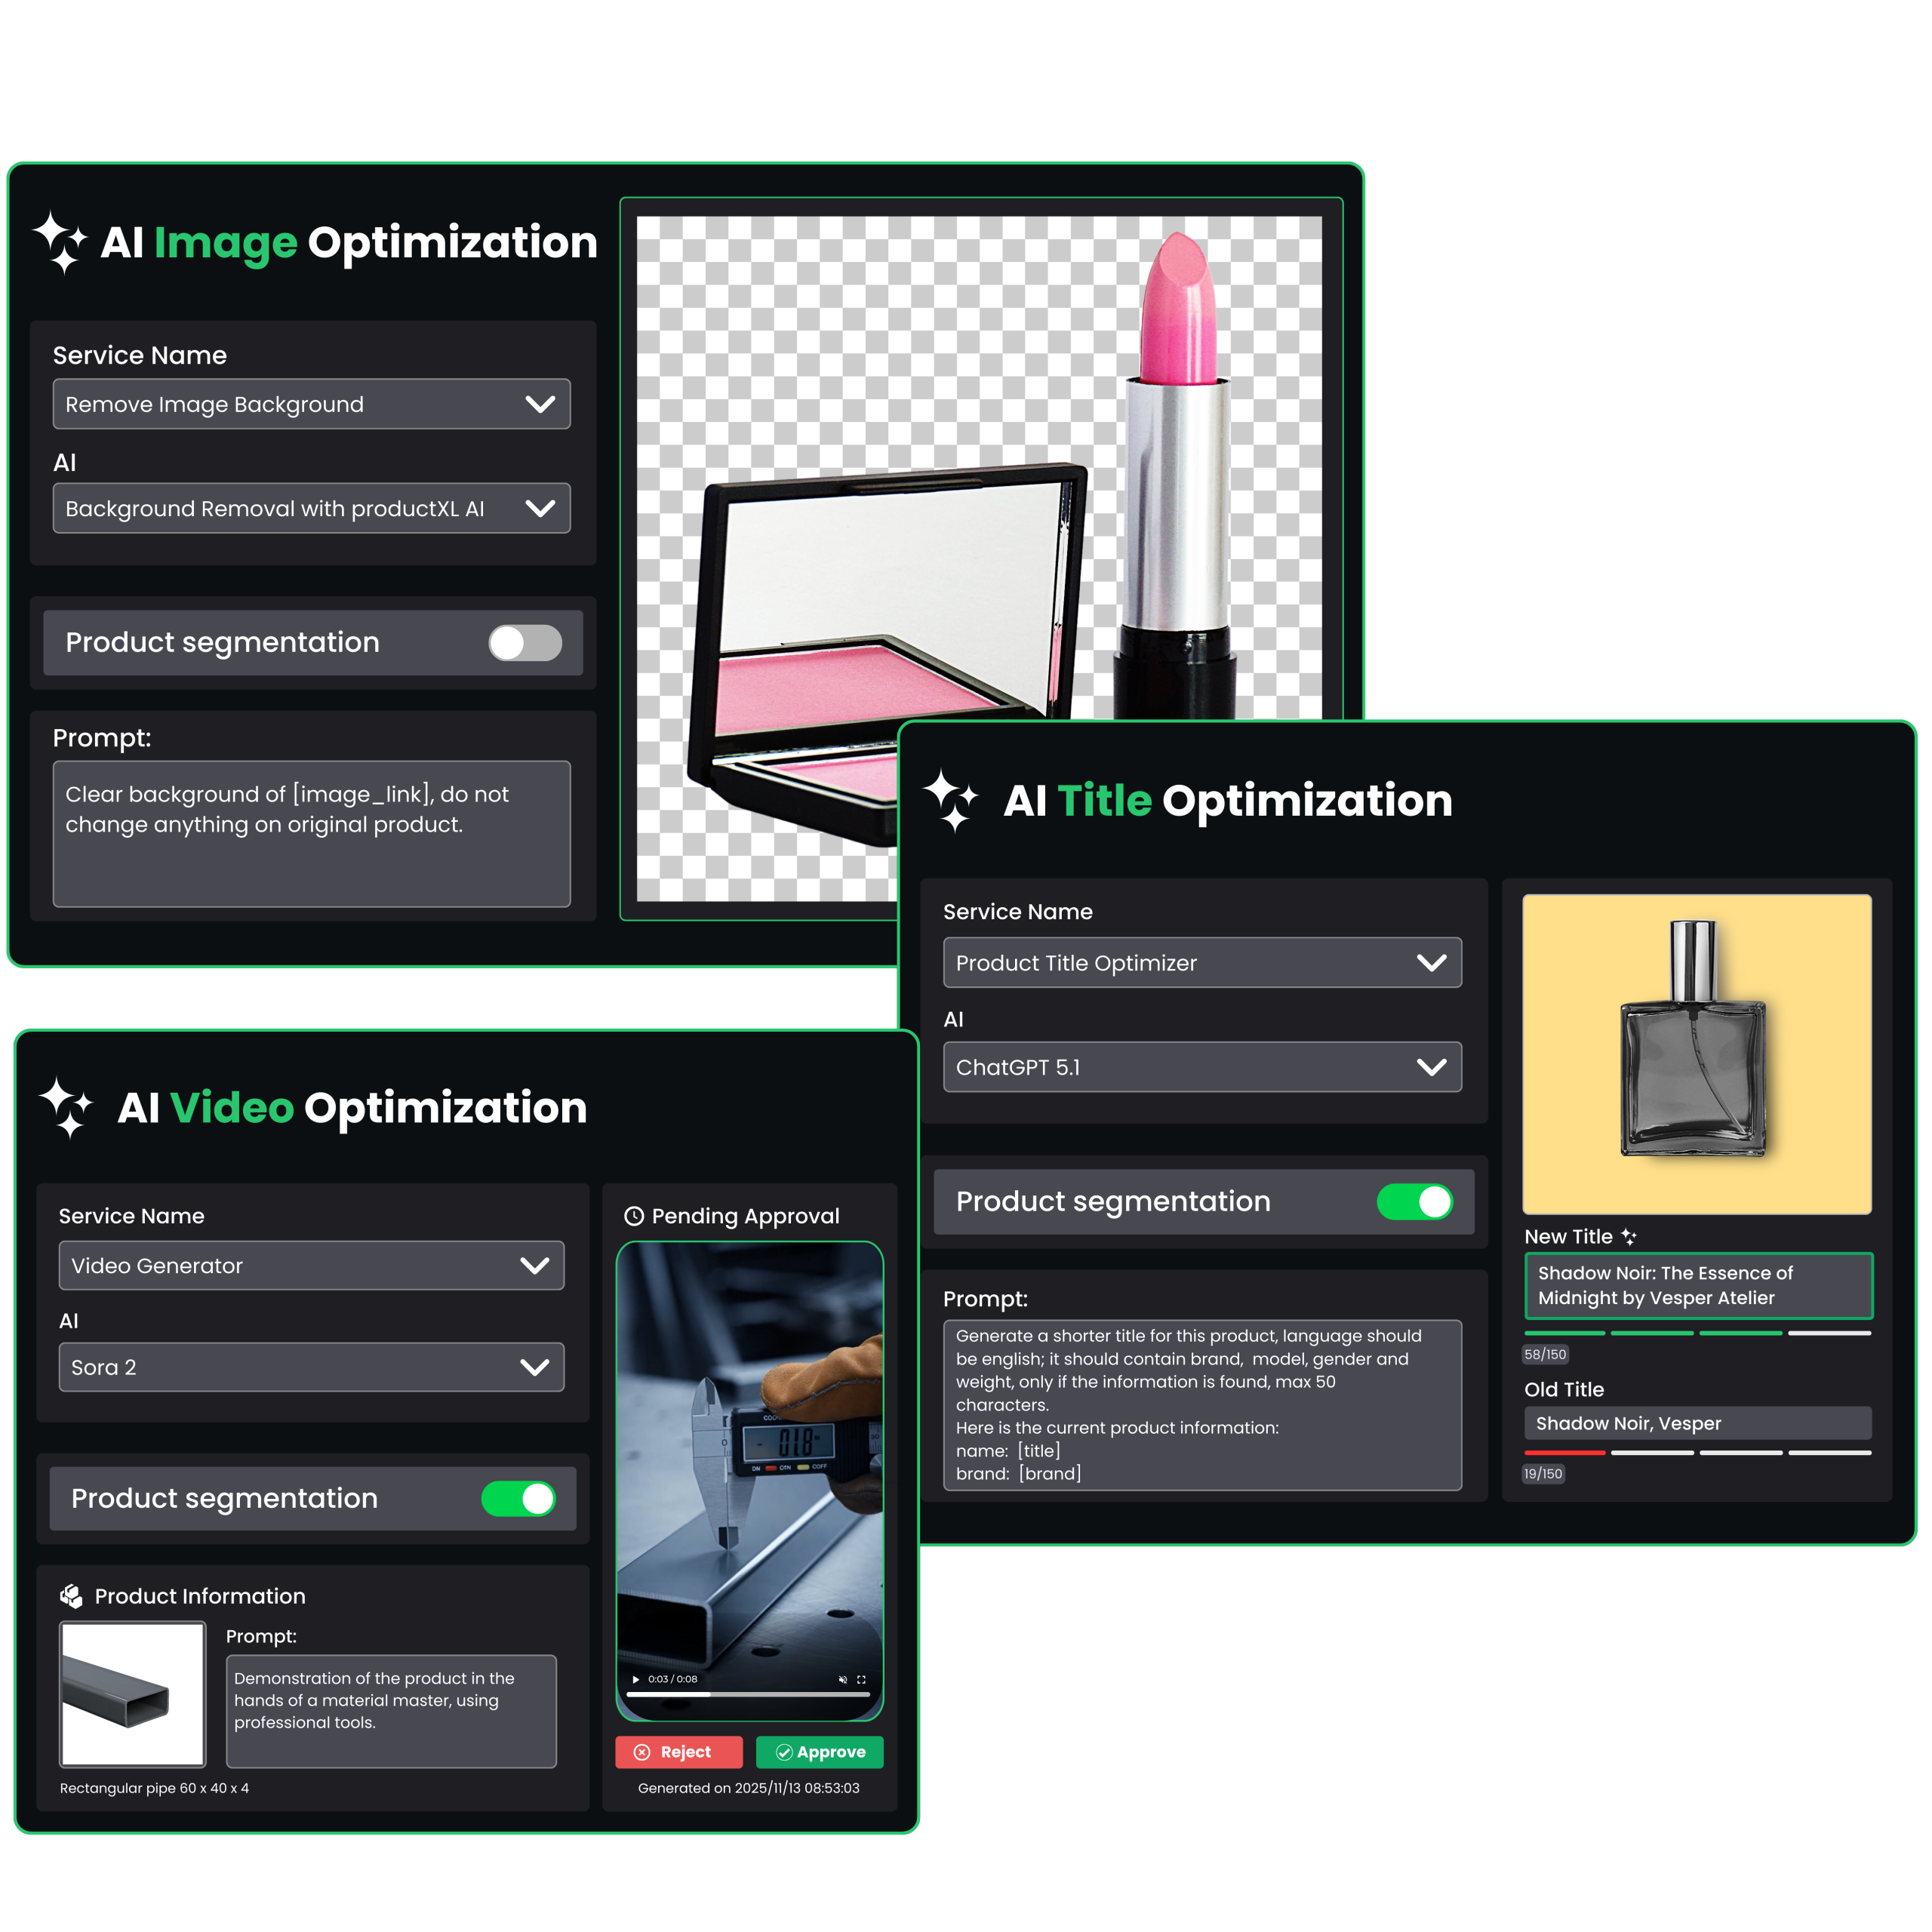Click the cubes icon beside Product Information
Viewport: 1932px width, 1932px height.
[71, 1596]
